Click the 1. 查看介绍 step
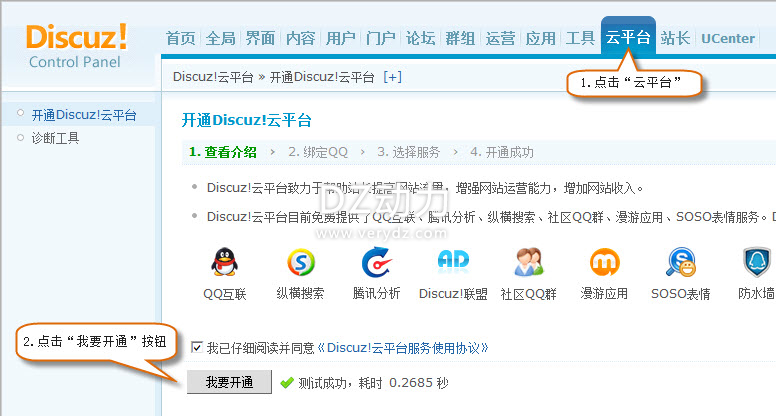 223,152
